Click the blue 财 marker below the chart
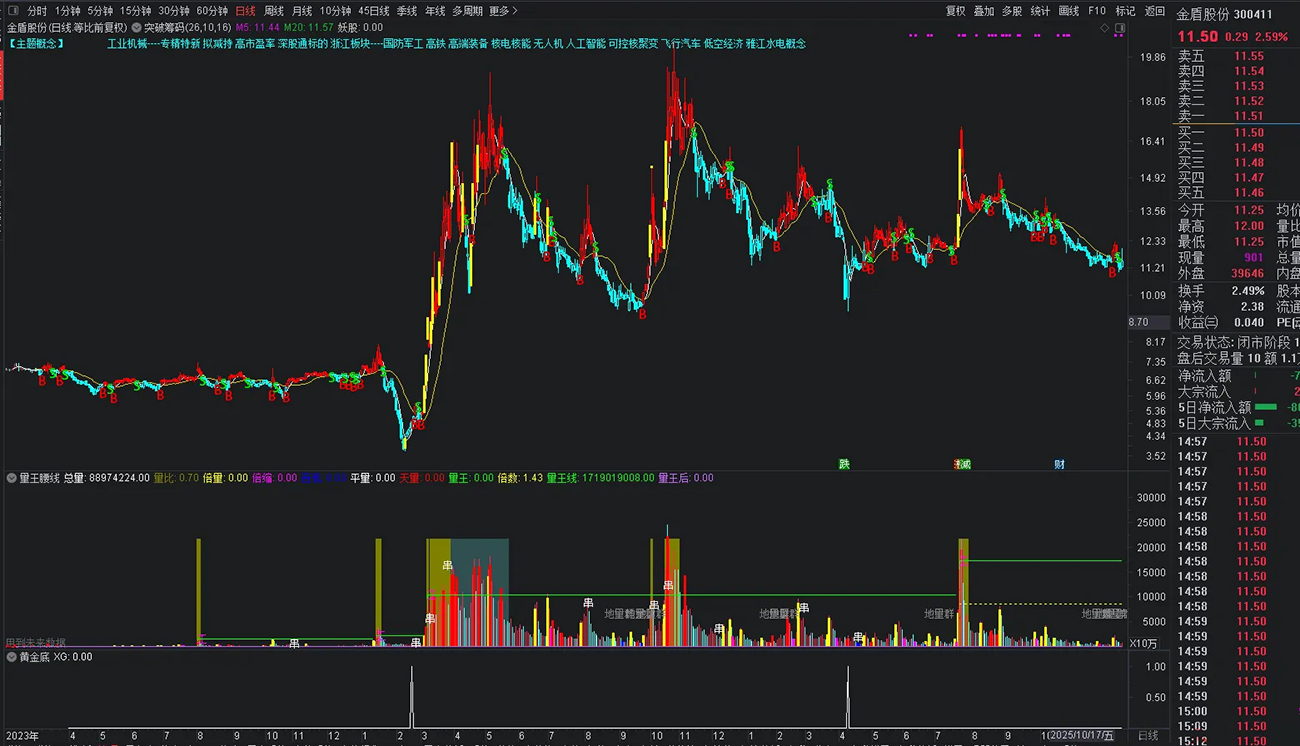 1059,464
